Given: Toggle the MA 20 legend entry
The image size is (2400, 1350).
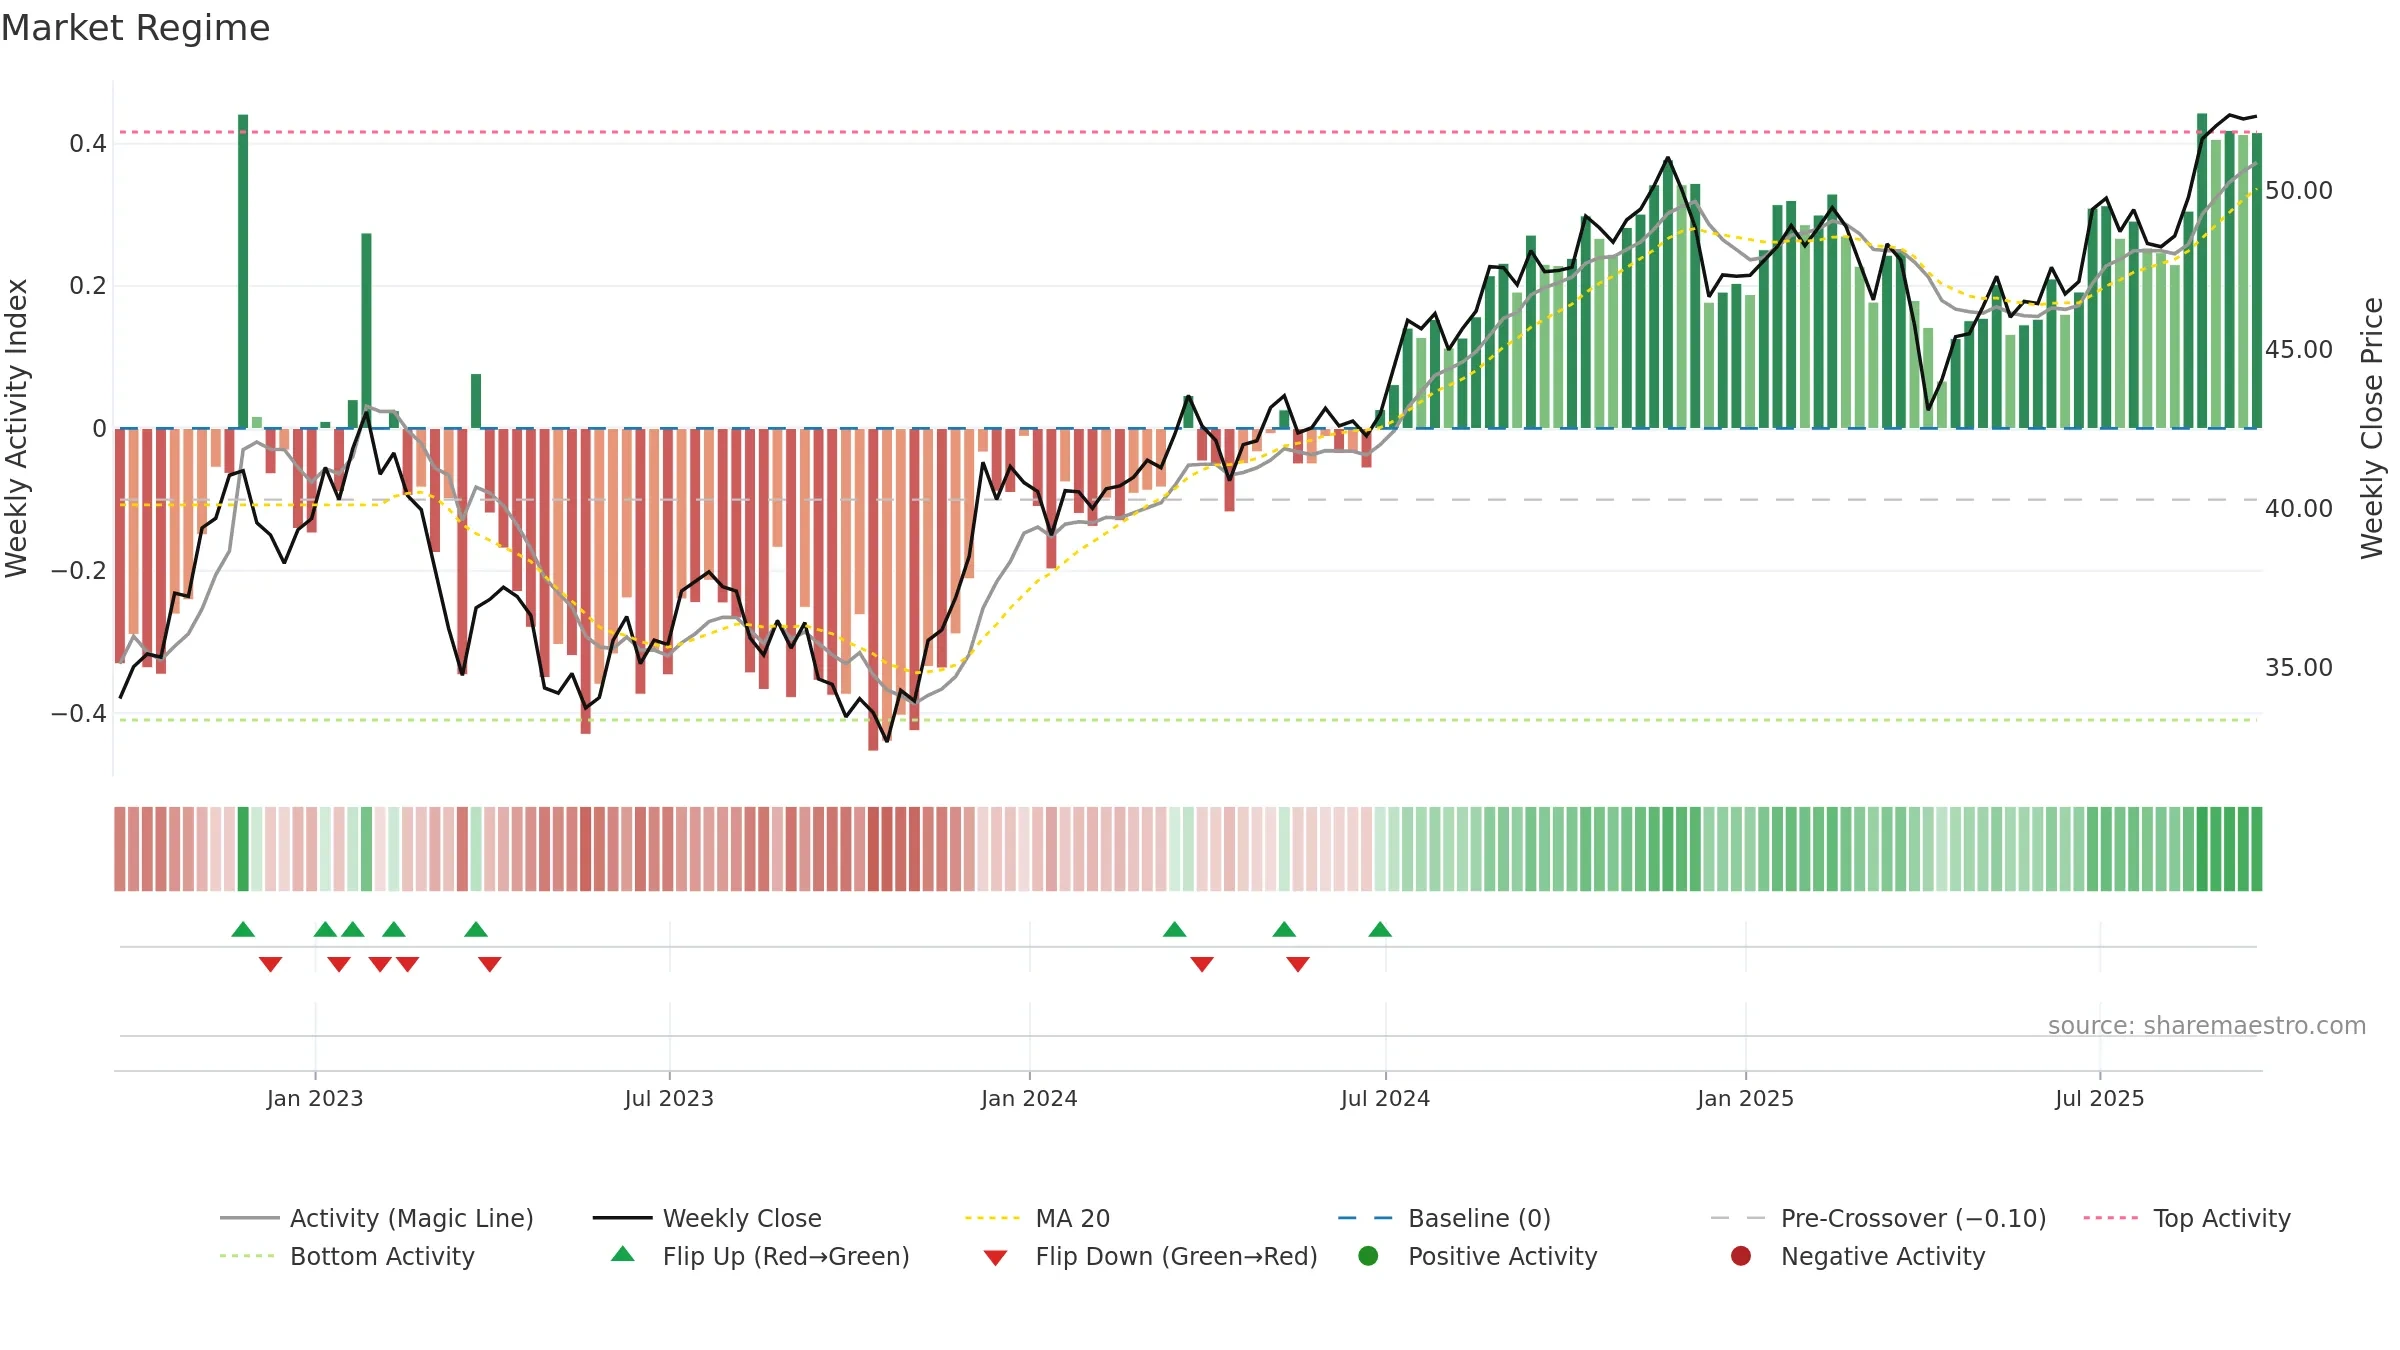Looking at the screenshot, I should click(1037, 1218).
